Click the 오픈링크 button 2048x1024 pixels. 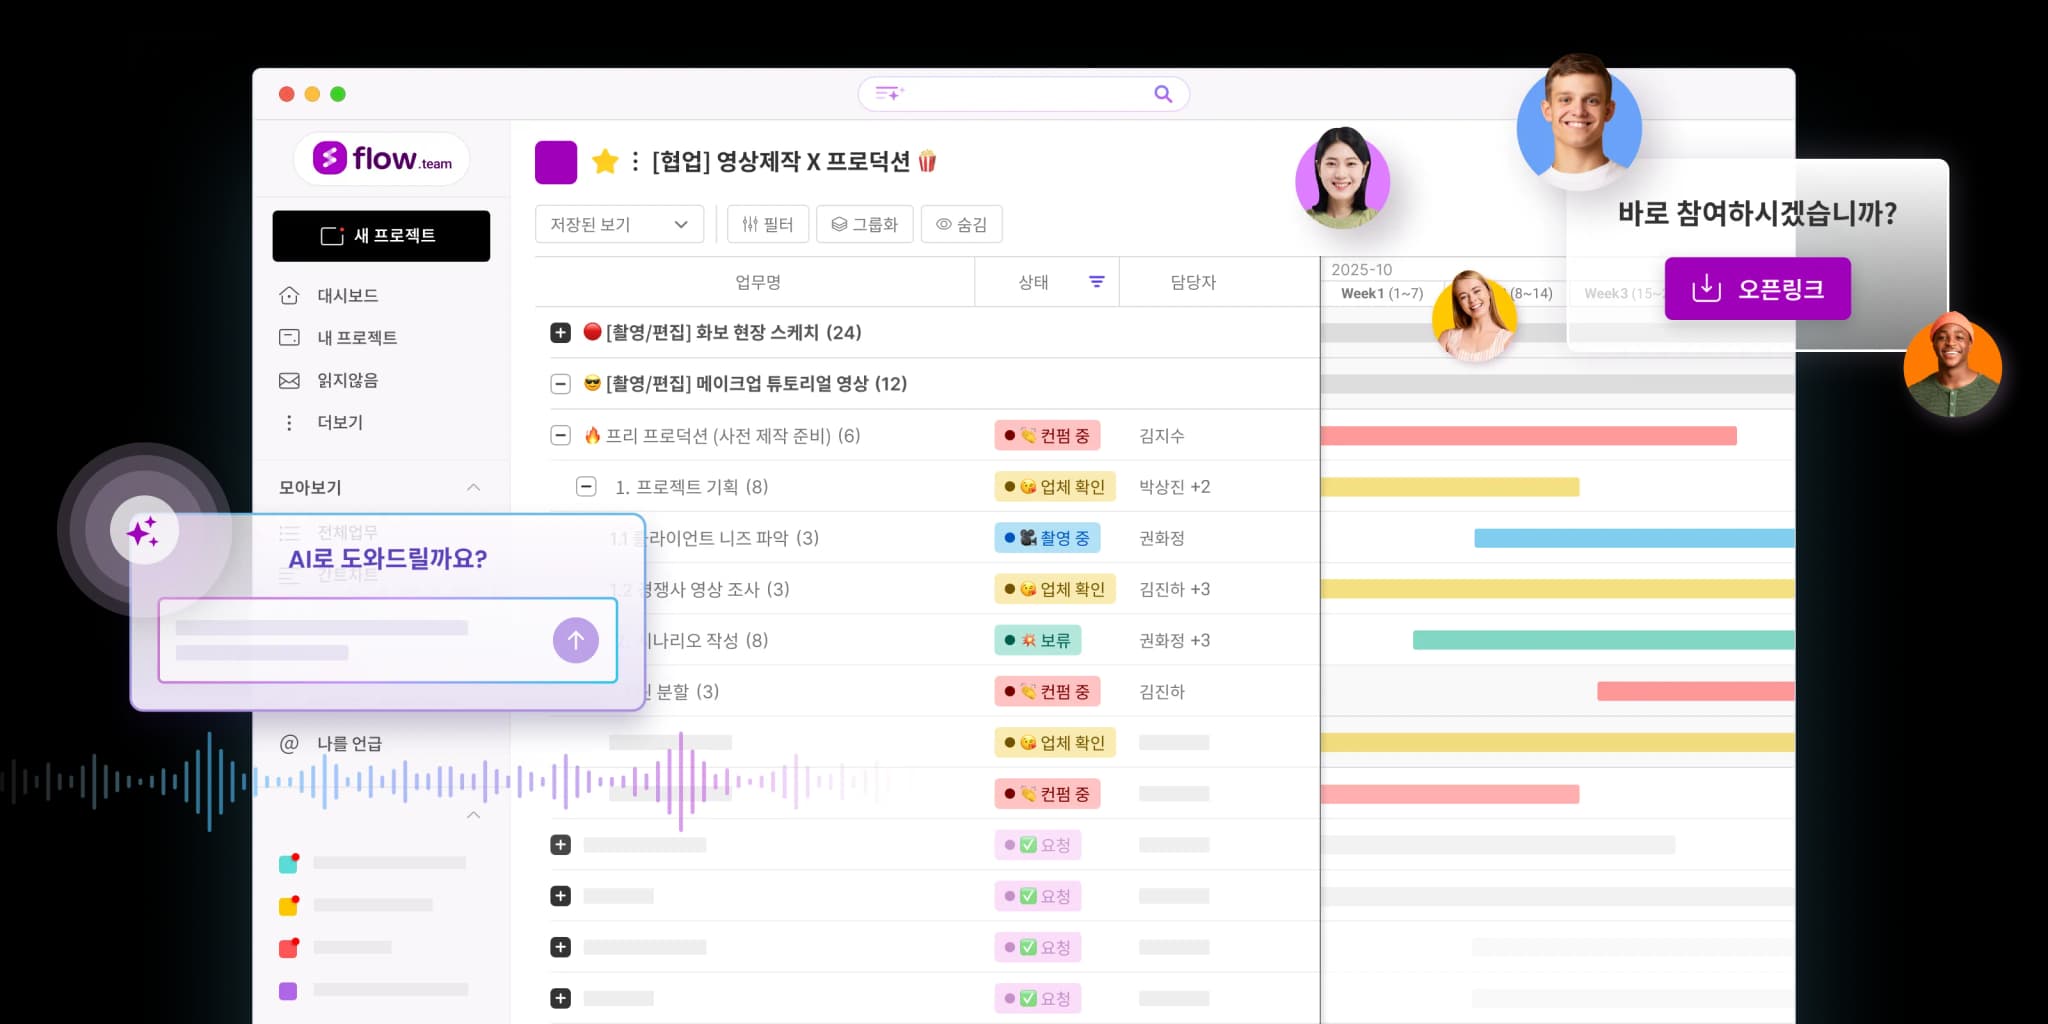pos(1757,289)
